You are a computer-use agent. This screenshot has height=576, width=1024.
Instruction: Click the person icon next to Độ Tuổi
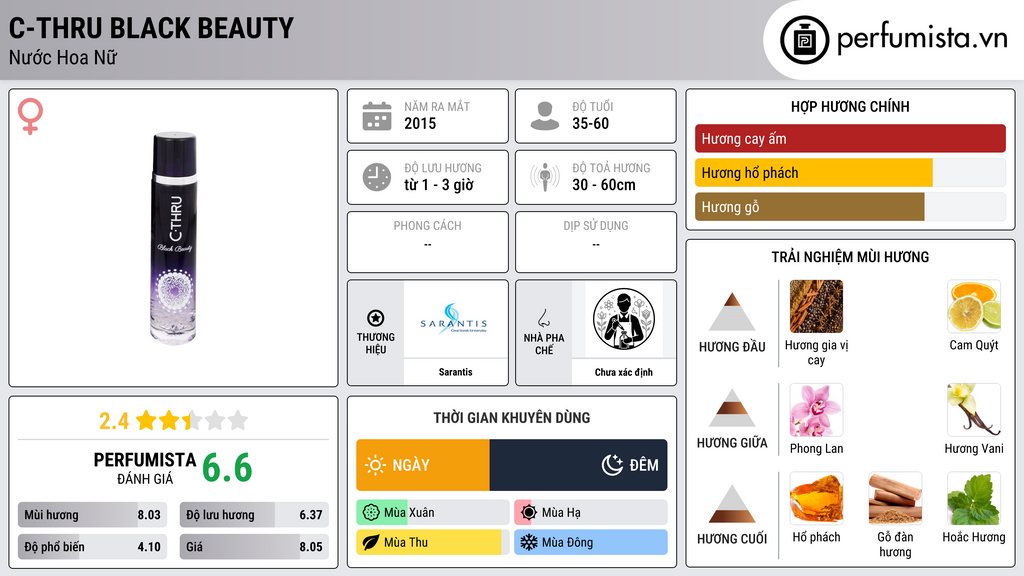point(545,116)
